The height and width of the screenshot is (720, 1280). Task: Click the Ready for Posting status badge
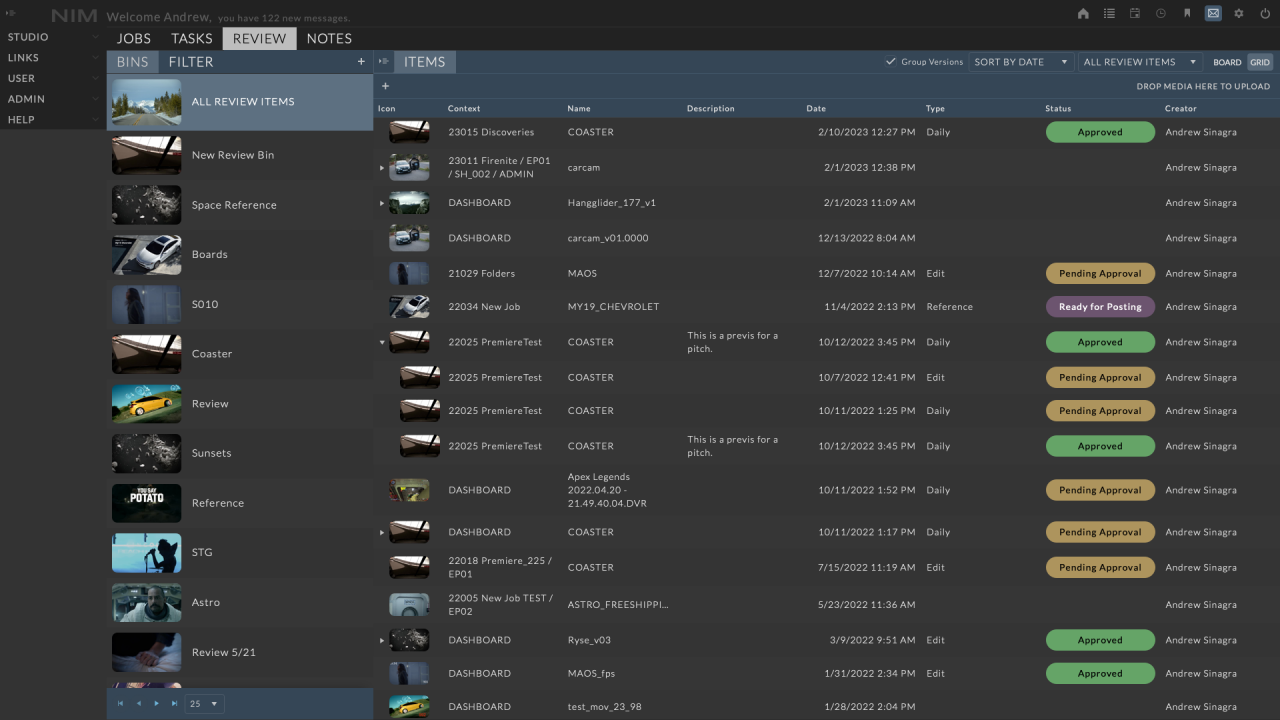point(1100,307)
